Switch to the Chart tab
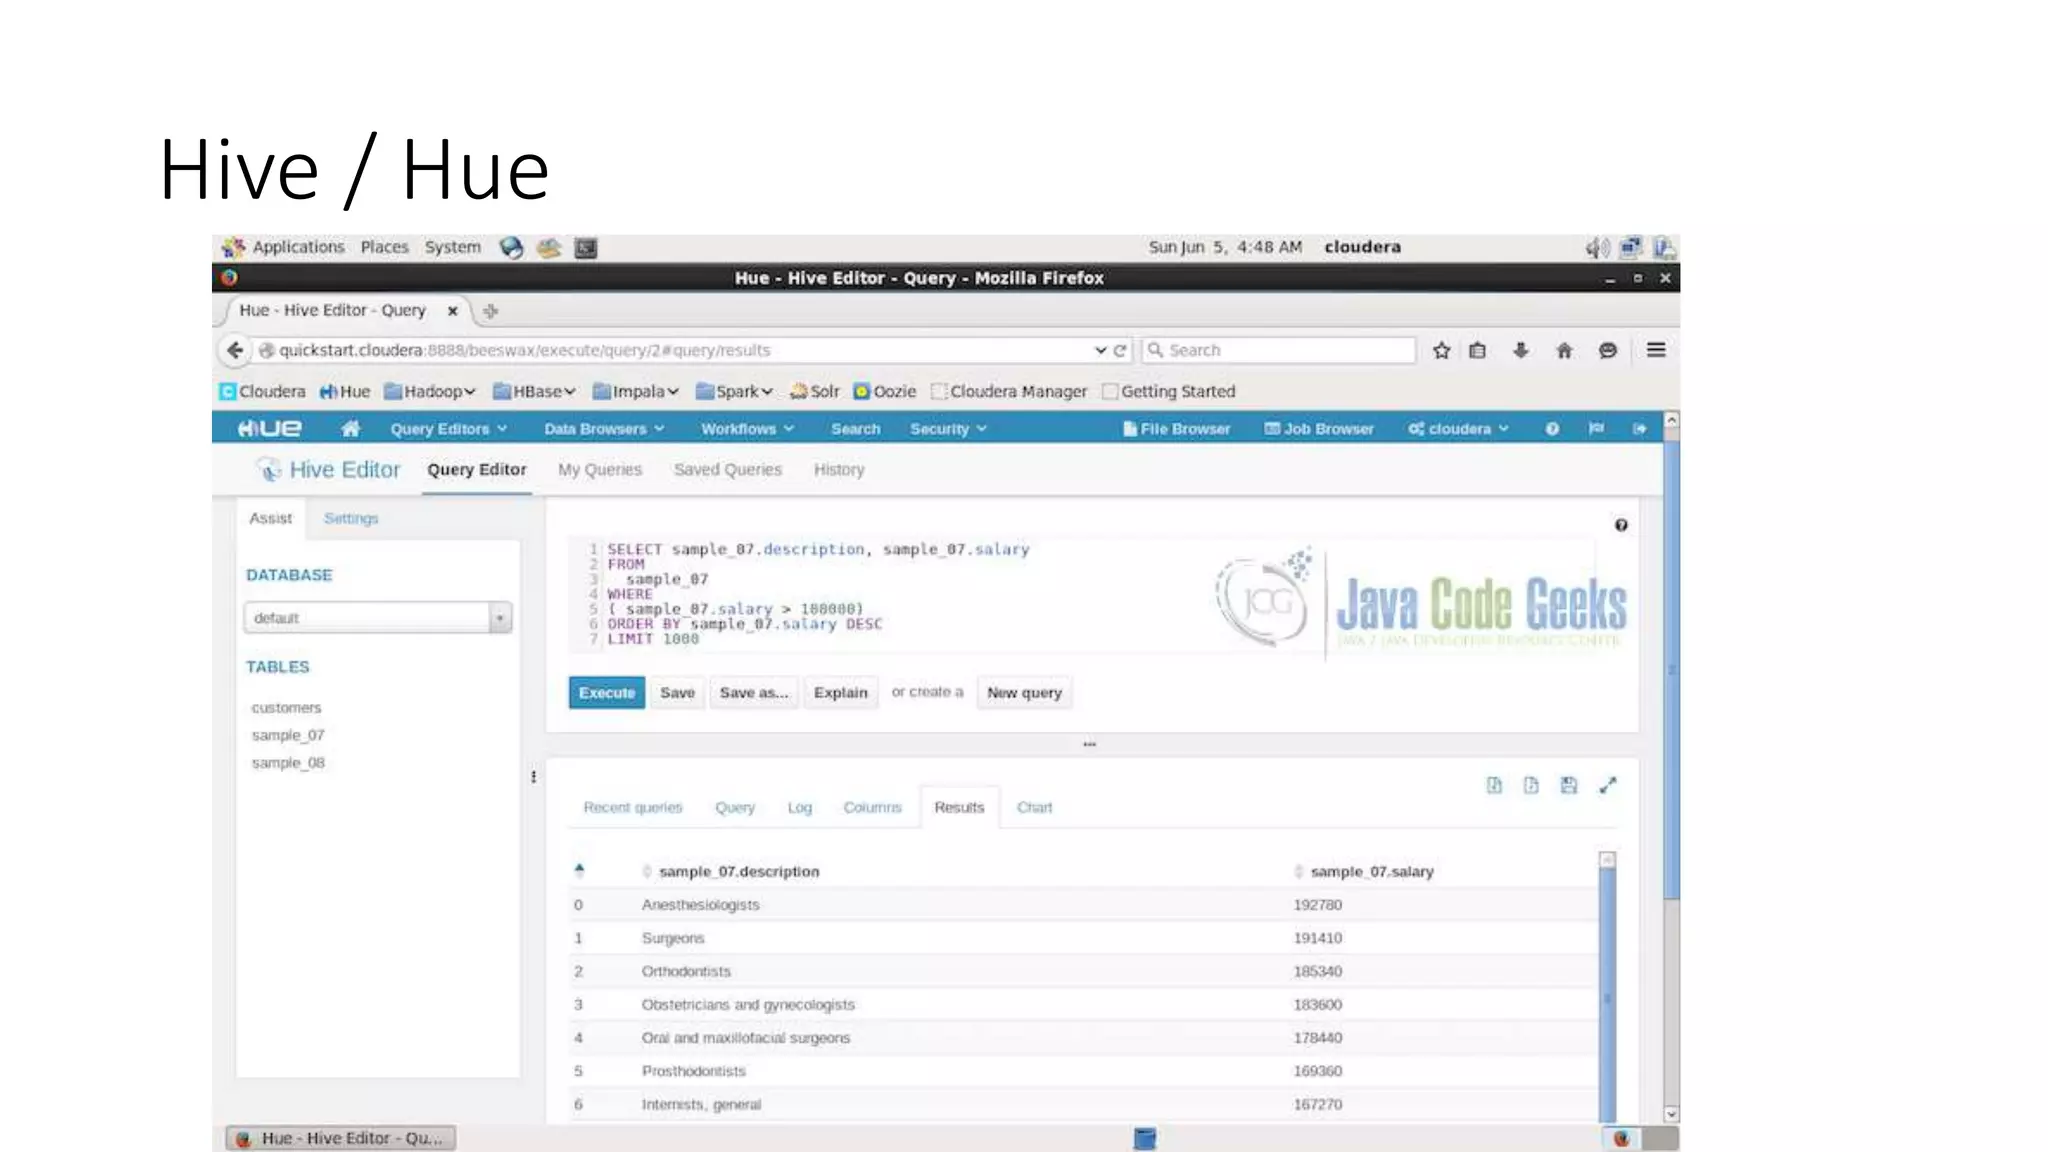Viewport: 2048px width, 1152px height. (1034, 807)
